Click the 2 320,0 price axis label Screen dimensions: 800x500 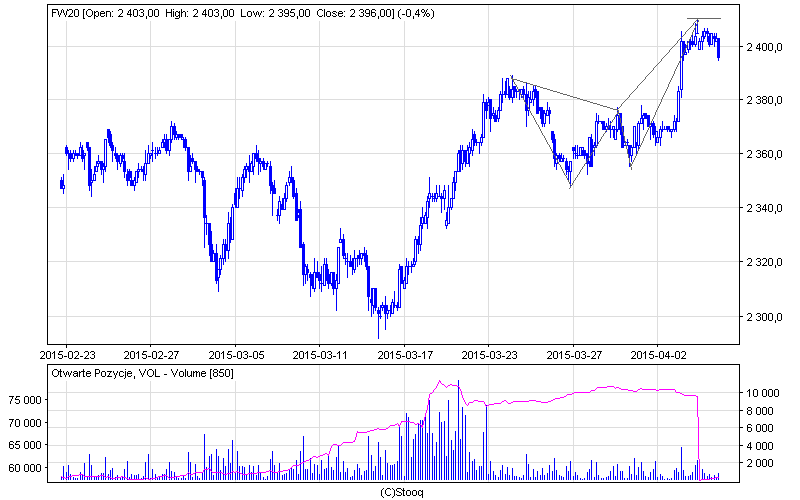(x=764, y=263)
